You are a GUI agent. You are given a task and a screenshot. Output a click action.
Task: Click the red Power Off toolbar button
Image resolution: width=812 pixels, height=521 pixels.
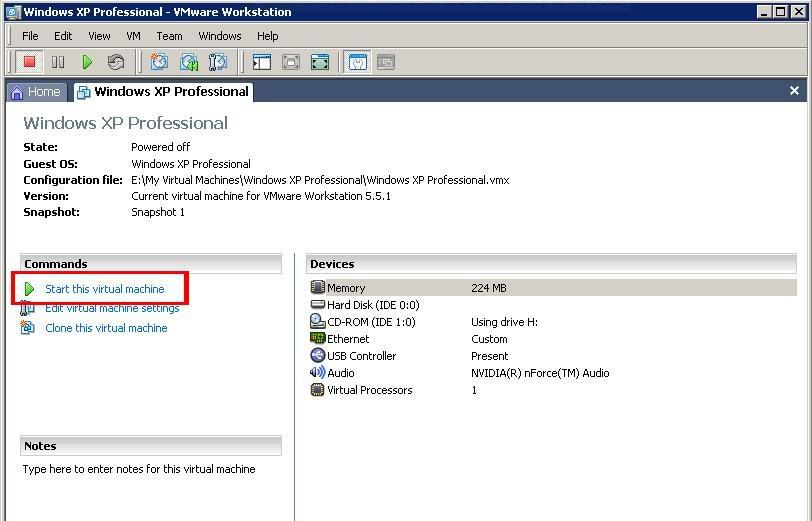[x=30, y=62]
